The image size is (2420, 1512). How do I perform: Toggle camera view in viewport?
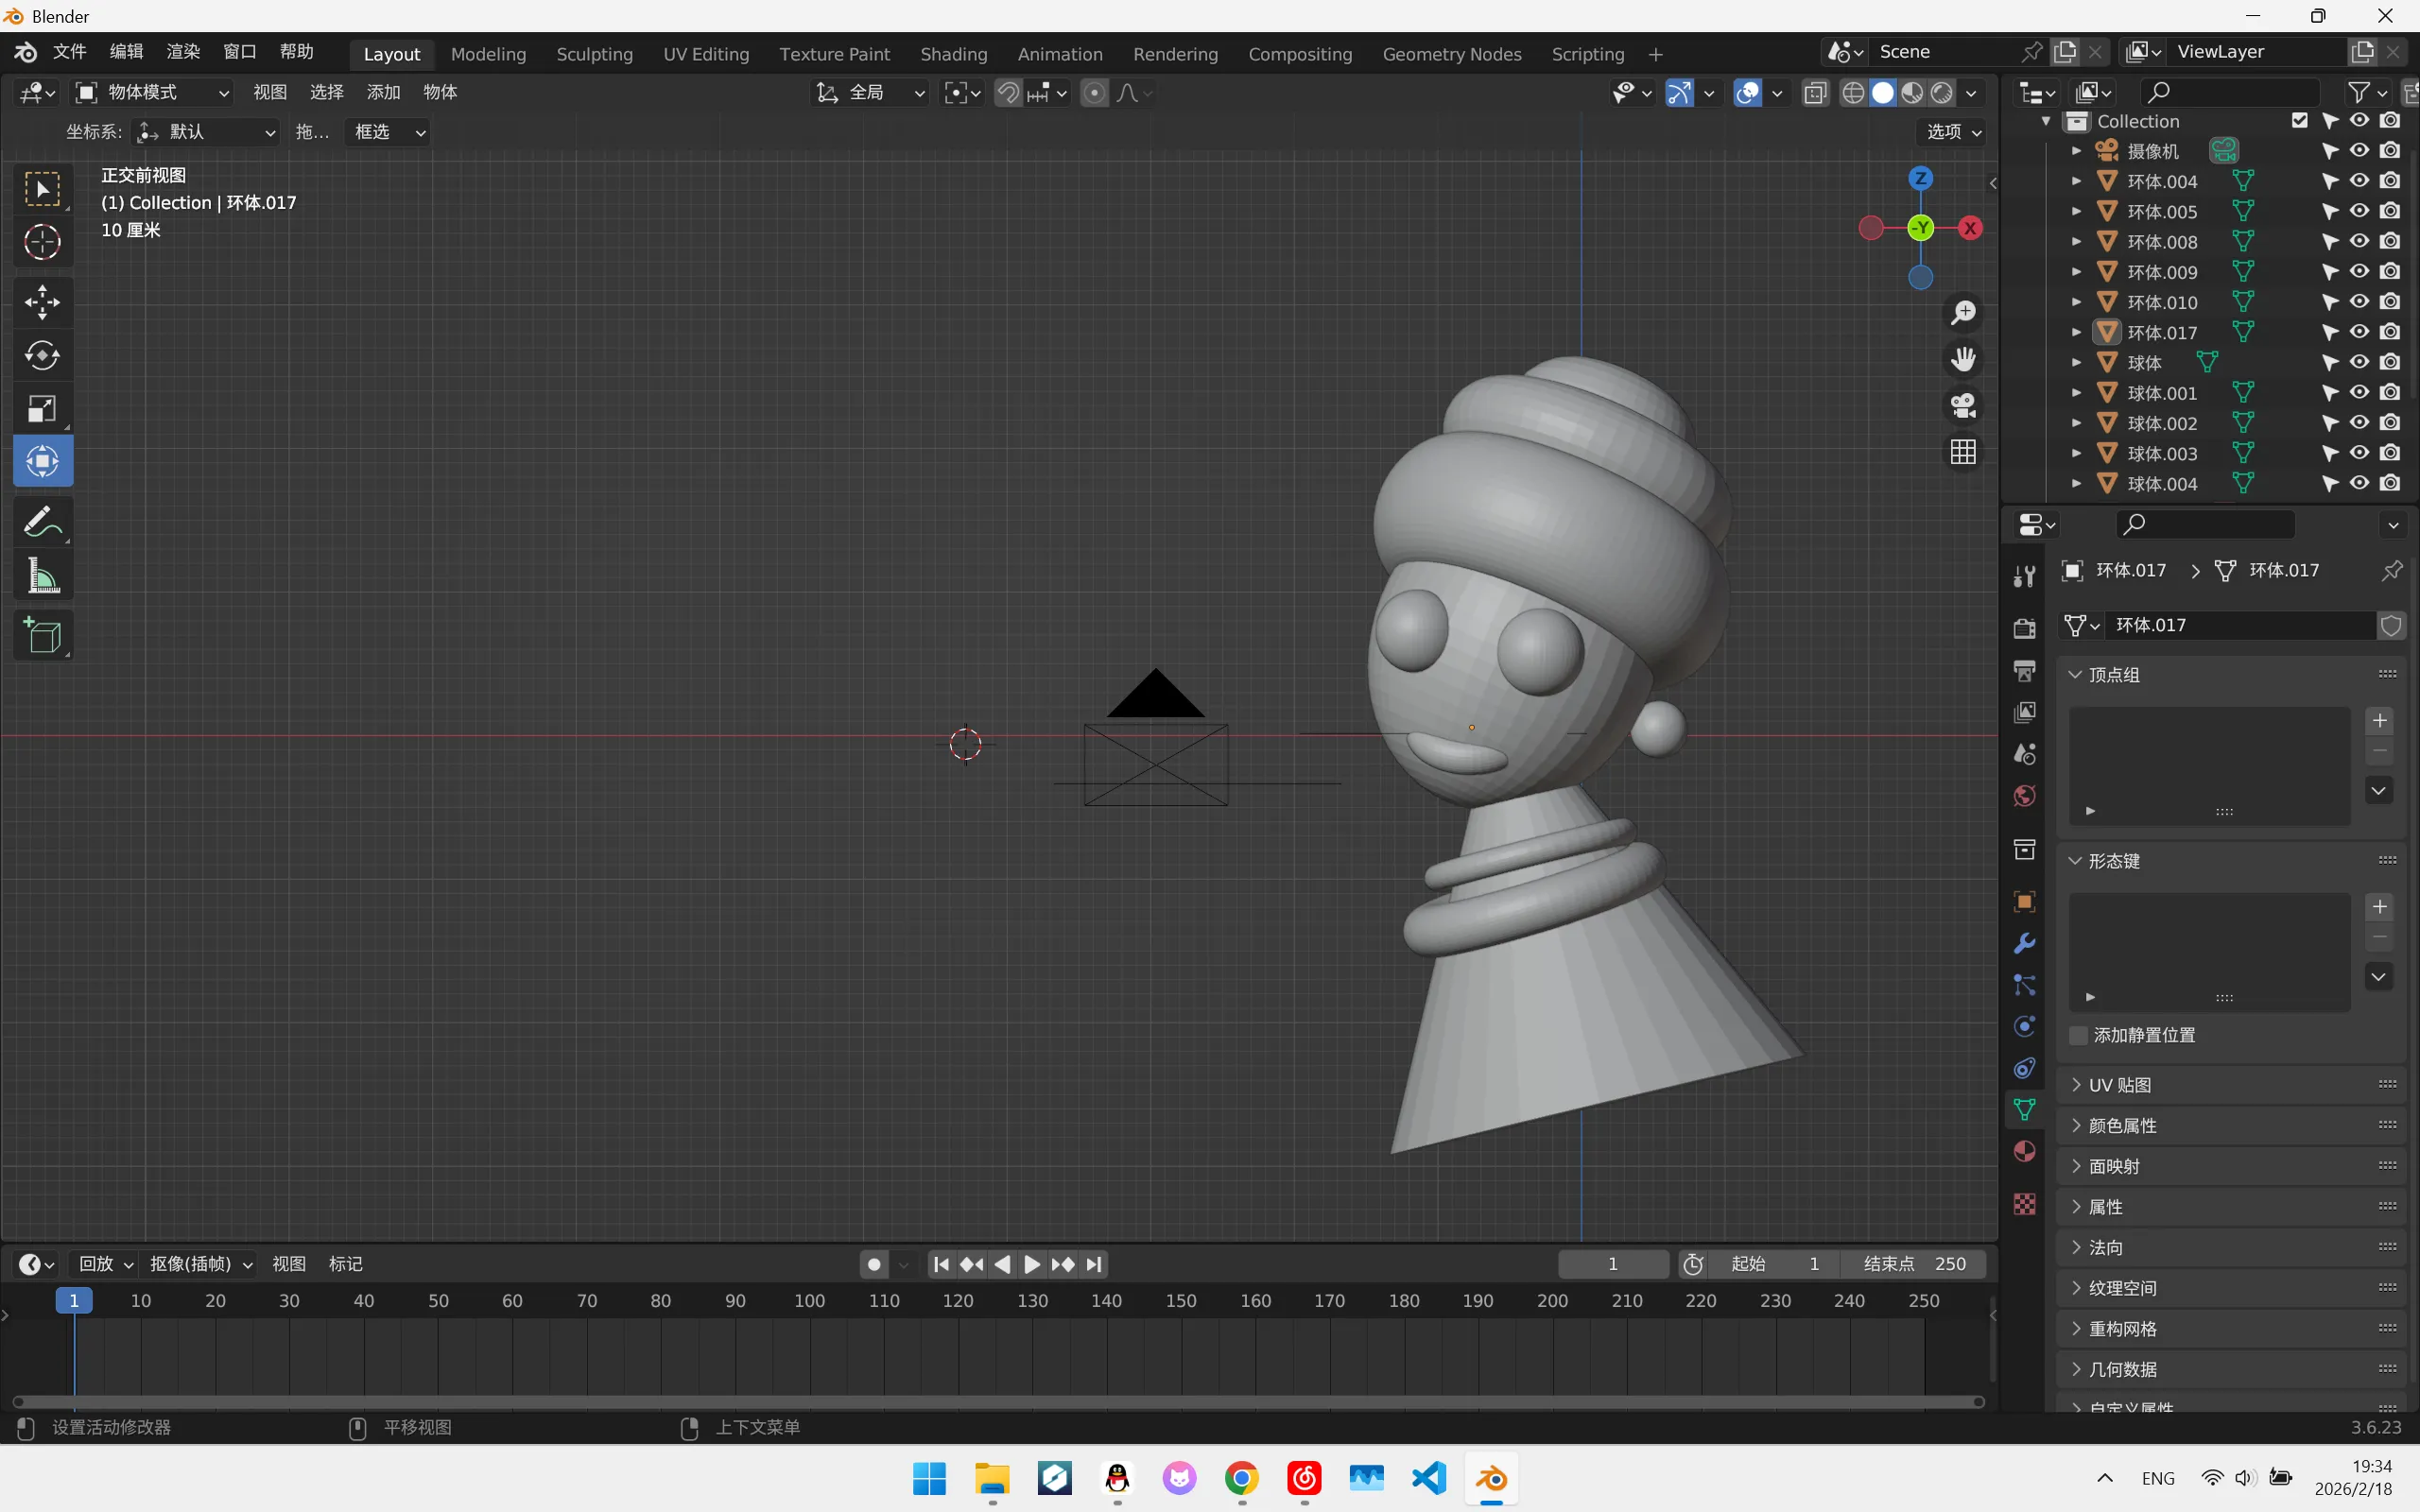(1963, 406)
